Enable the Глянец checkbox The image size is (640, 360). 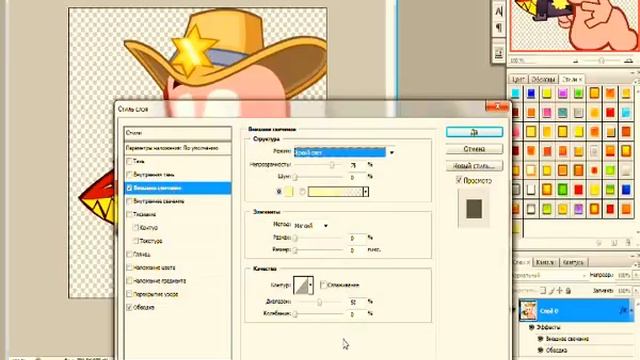coord(129,254)
